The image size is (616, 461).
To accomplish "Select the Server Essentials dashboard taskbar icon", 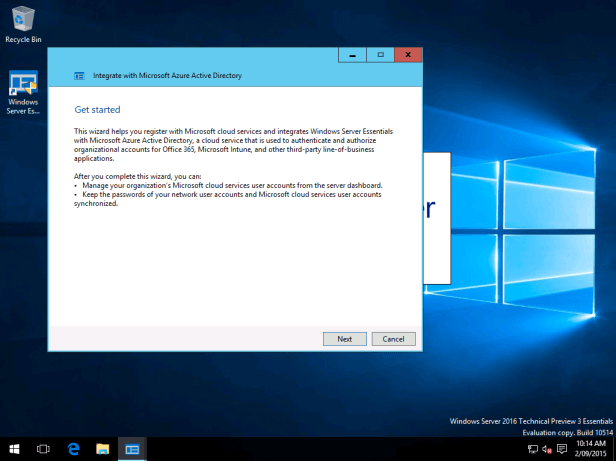I will (x=132, y=449).
